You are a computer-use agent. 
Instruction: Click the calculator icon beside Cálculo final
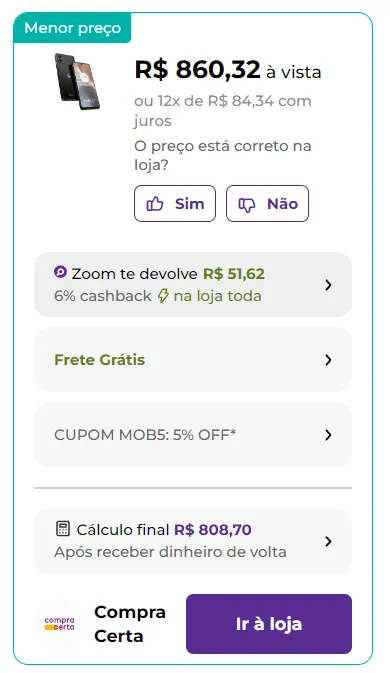pos(63,528)
